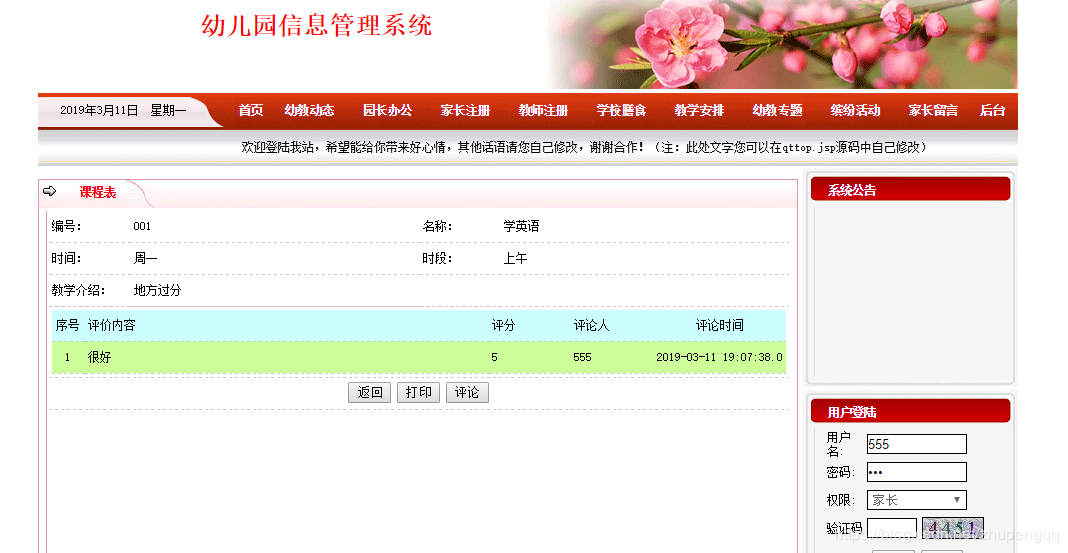Click the 评论 button

(x=467, y=392)
